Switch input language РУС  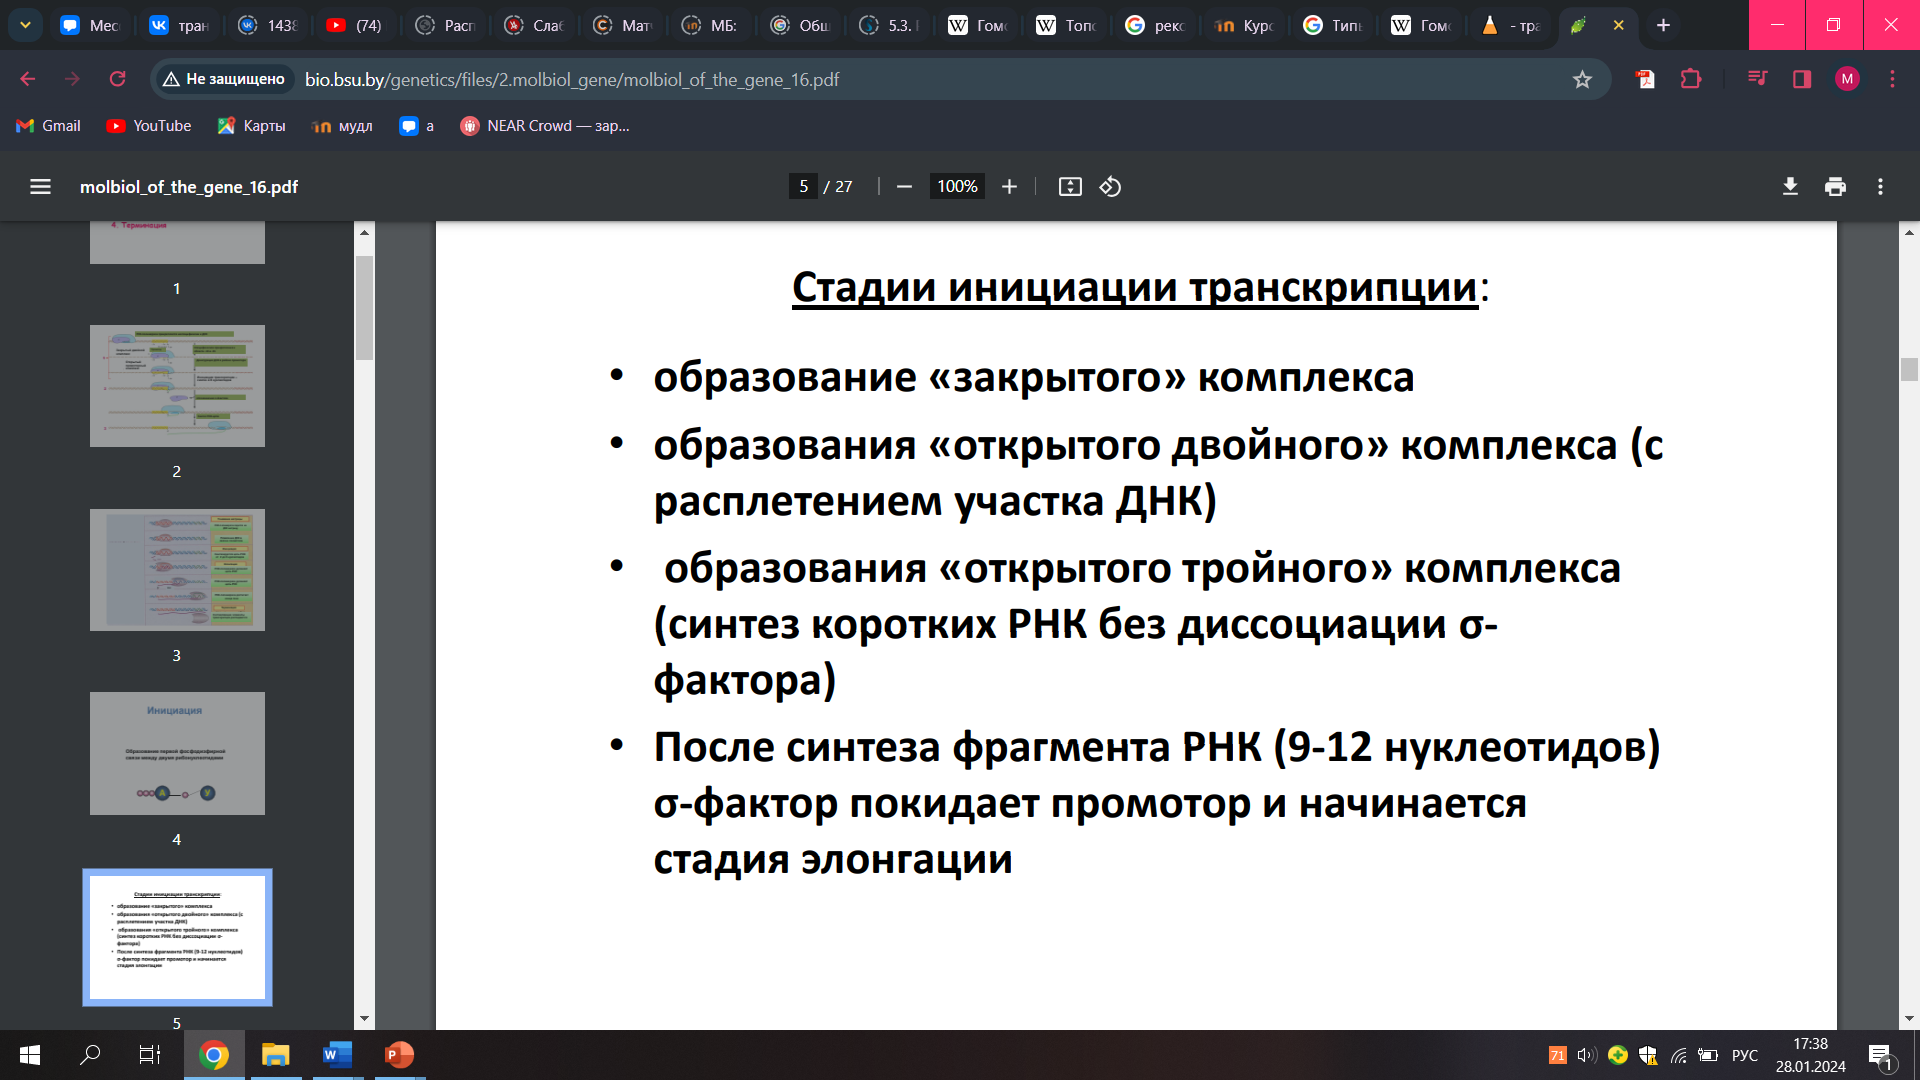click(1745, 1055)
